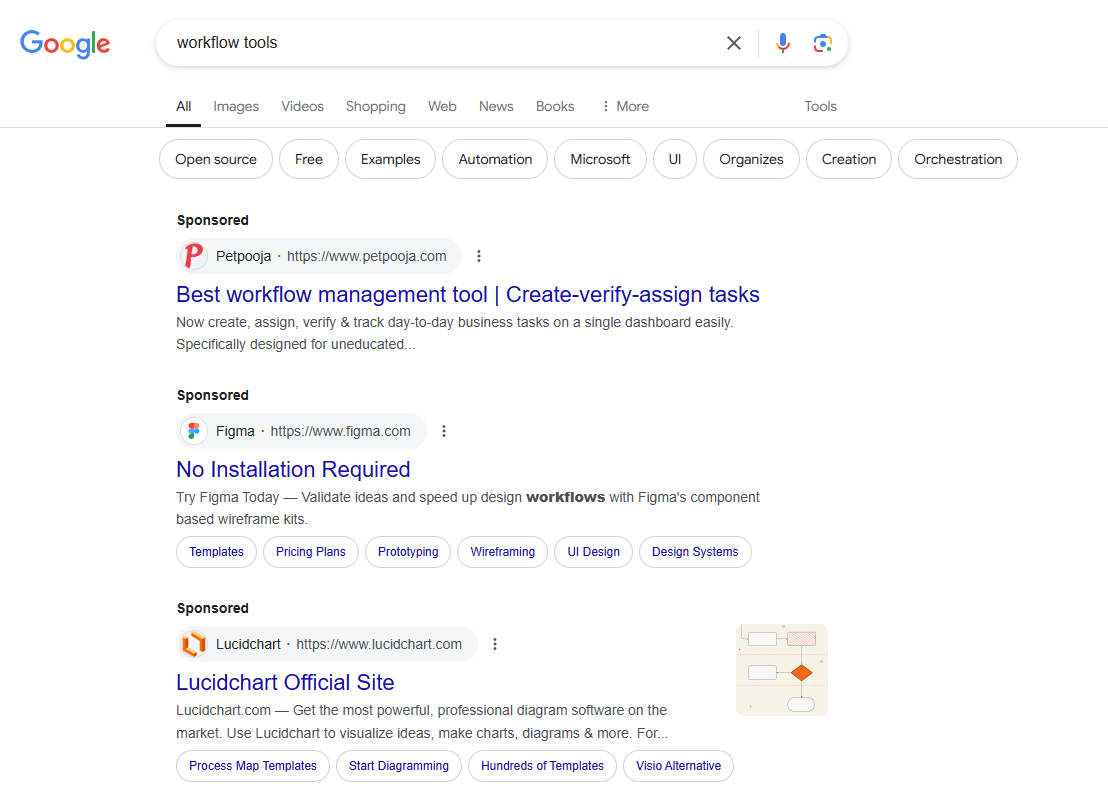Open Process Map Templates sitelink

(x=252, y=766)
